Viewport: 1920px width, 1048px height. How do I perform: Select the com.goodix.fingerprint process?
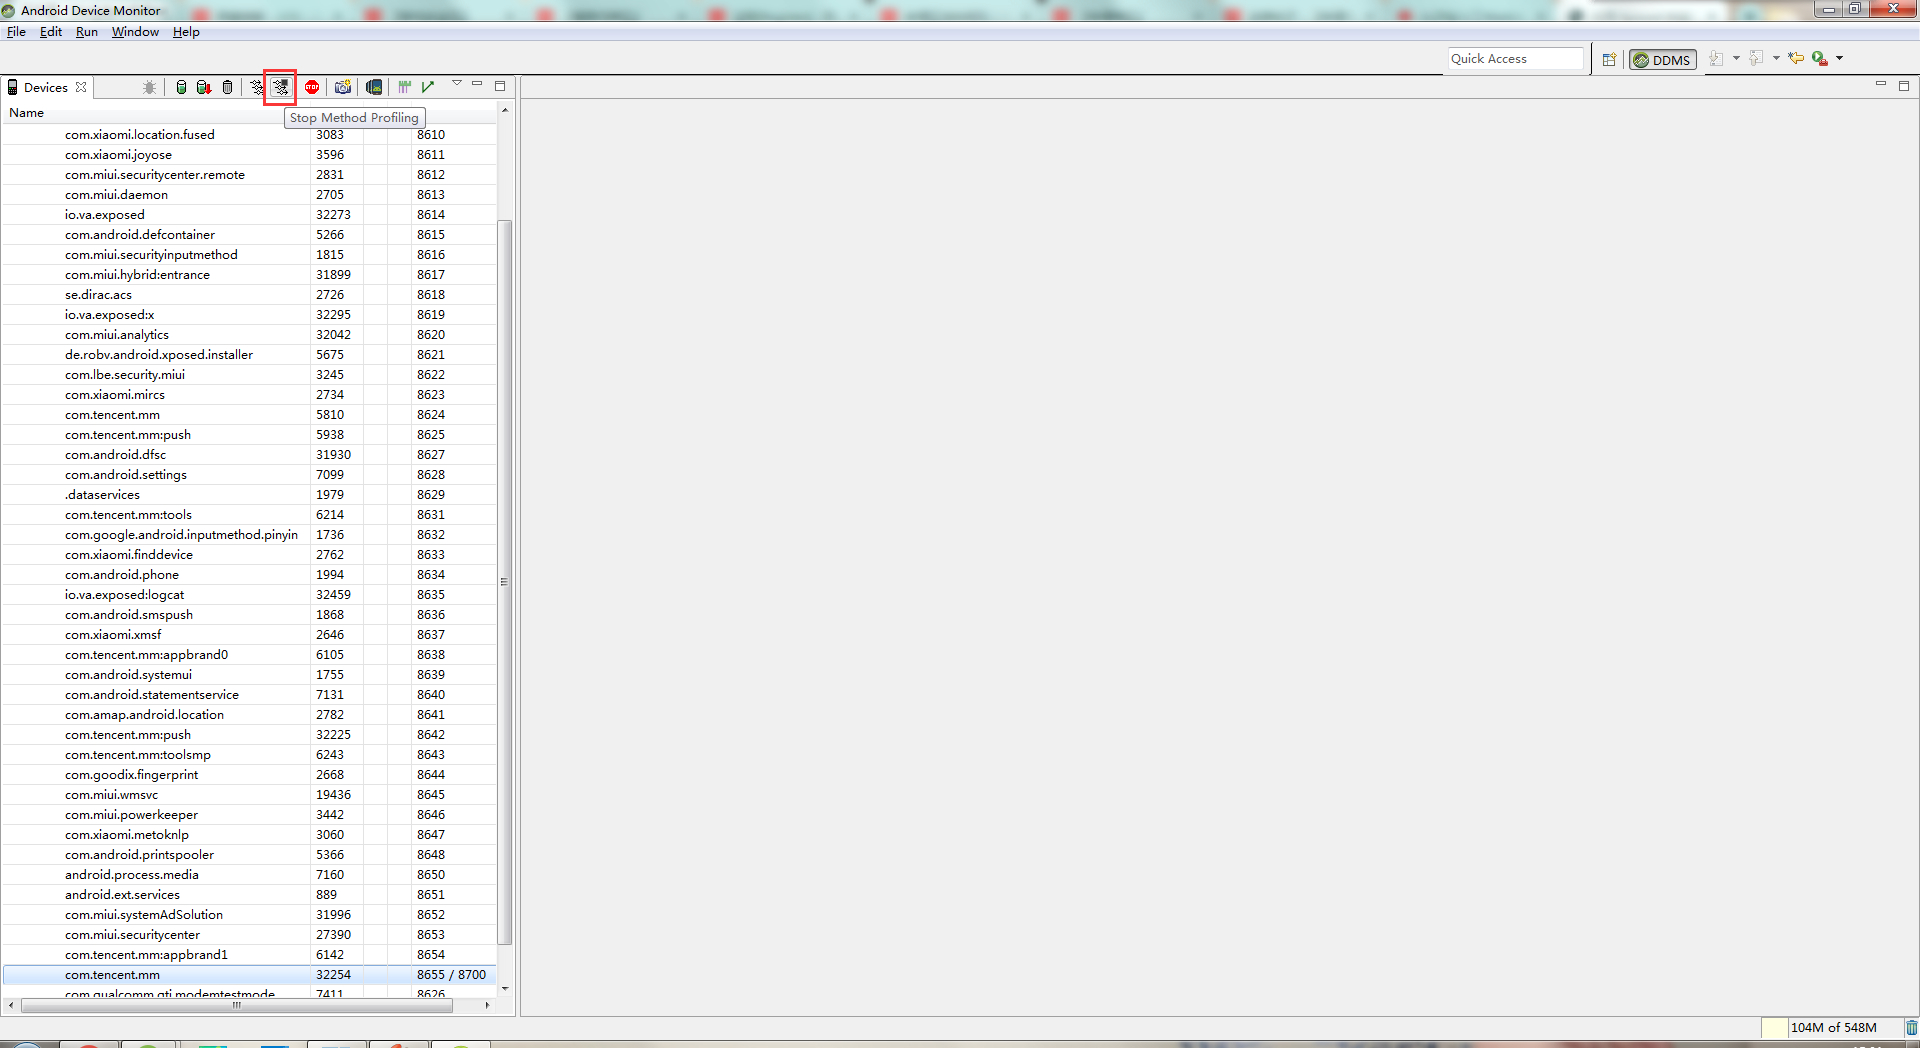pyautogui.click(x=250, y=774)
